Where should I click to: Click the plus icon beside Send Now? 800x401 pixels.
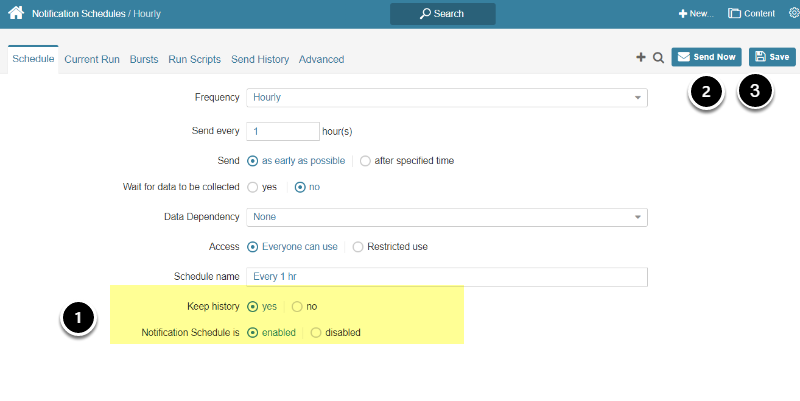tap(641, 58)
